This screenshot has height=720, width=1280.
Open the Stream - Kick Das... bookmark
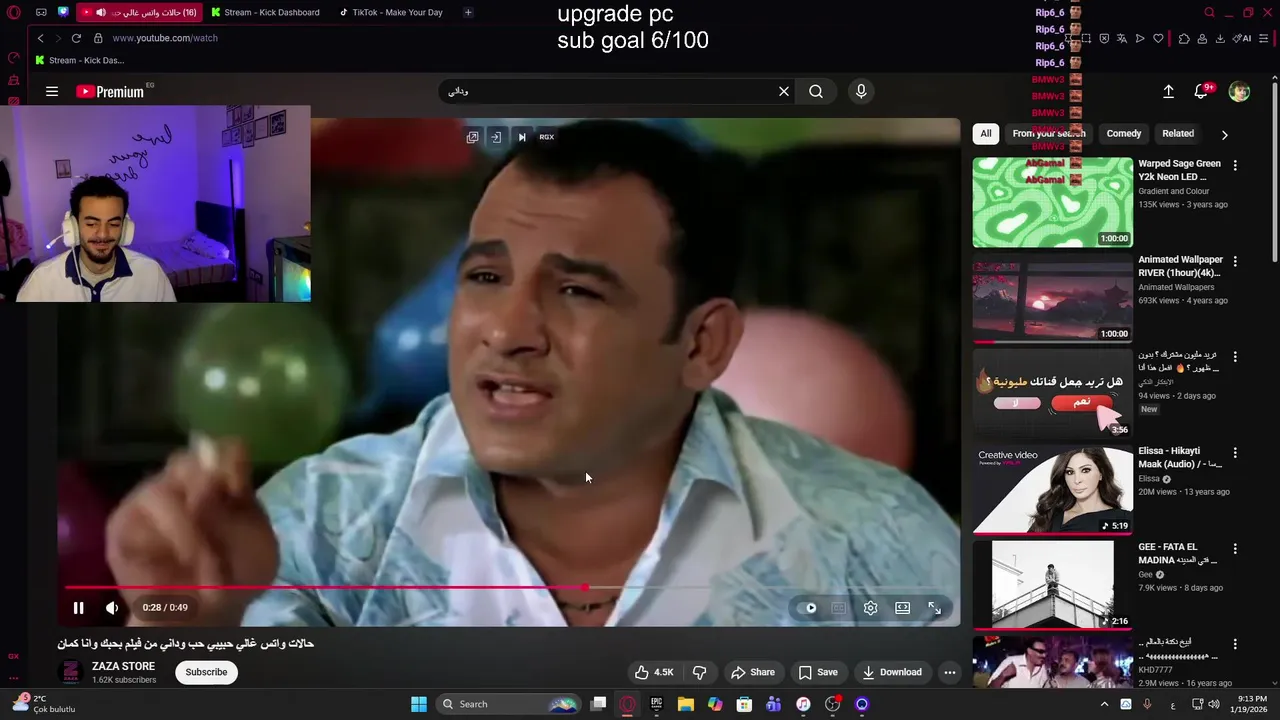(80, 60)
